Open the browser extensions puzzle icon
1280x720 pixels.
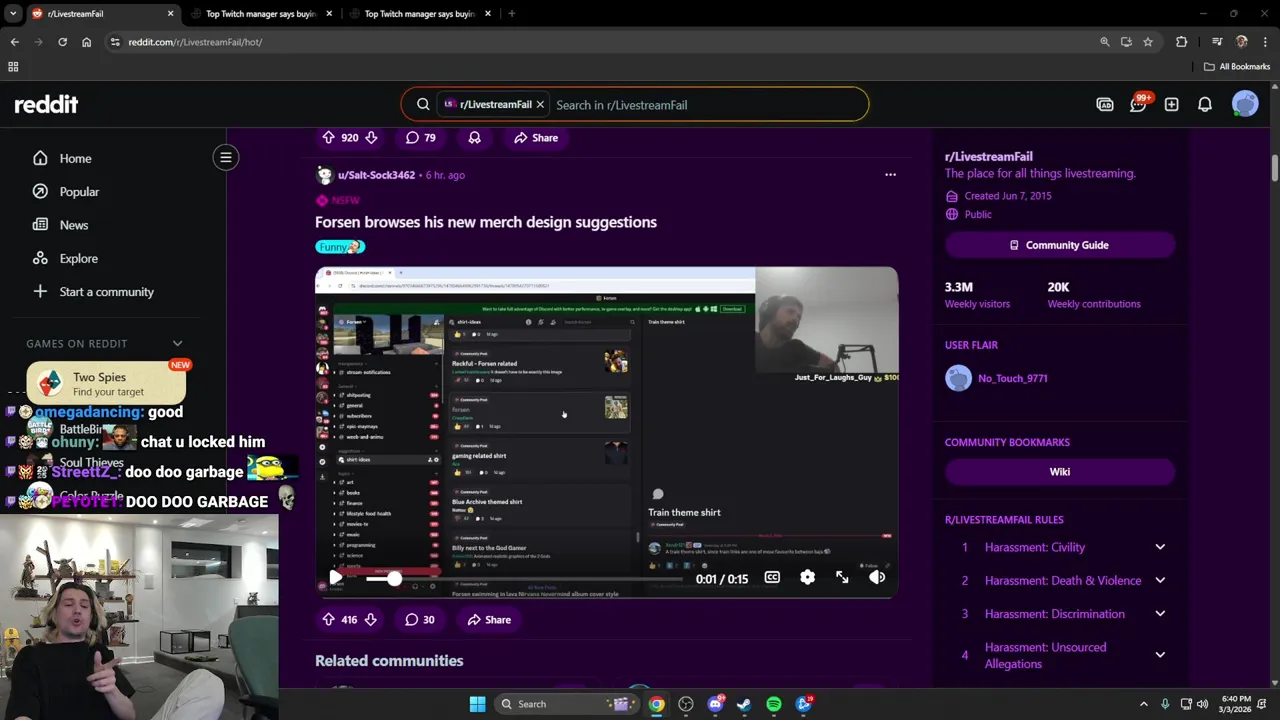(x=1182, y=42)
